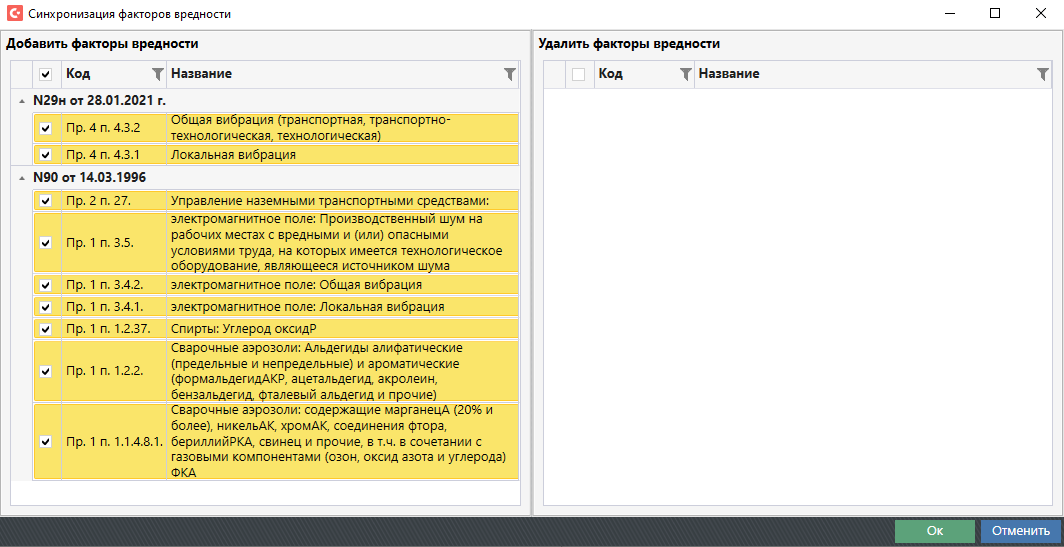The width and height of the screenshot is (1064, 547).
Task: Uncheck the select-all checkbox in add factors header
Action: coord(45,74)
